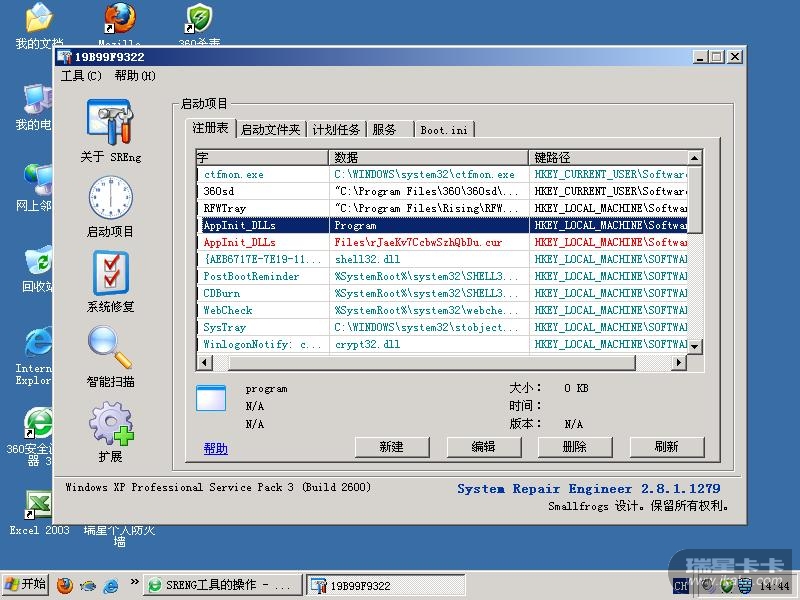Click the program file preview icon

click(x=211, y=398)
